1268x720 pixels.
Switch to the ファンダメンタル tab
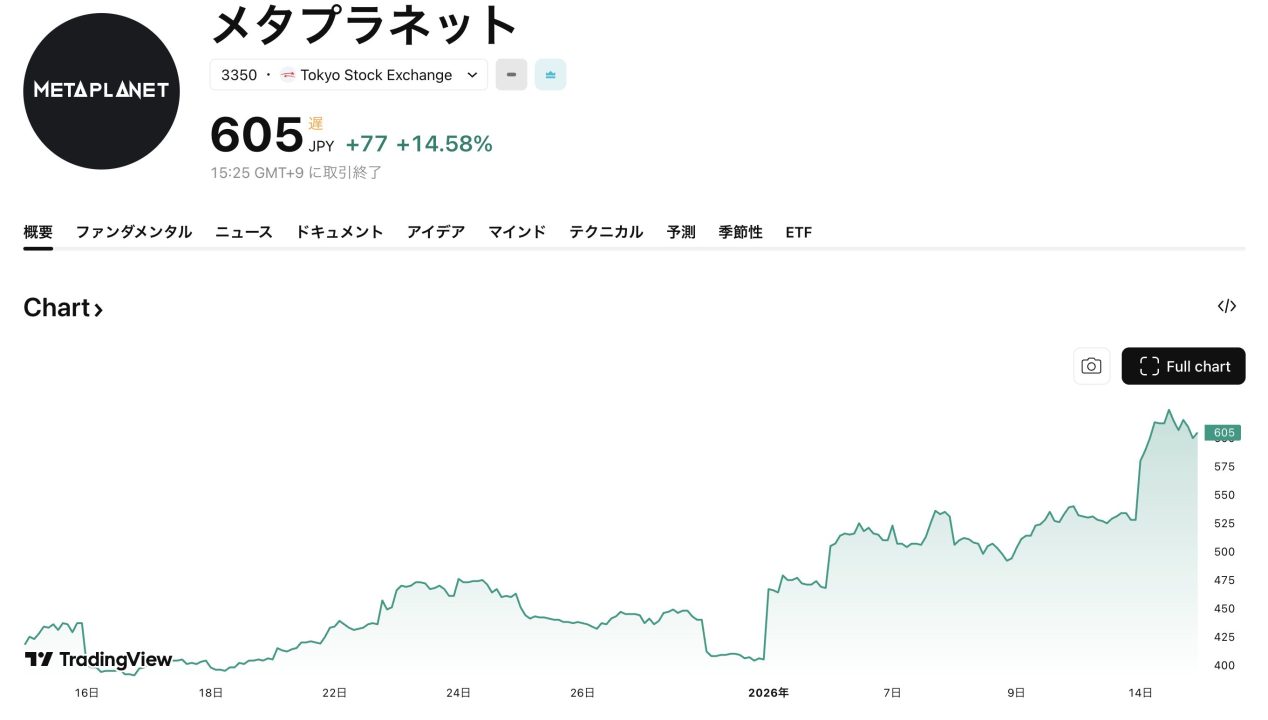click(134, 232)
